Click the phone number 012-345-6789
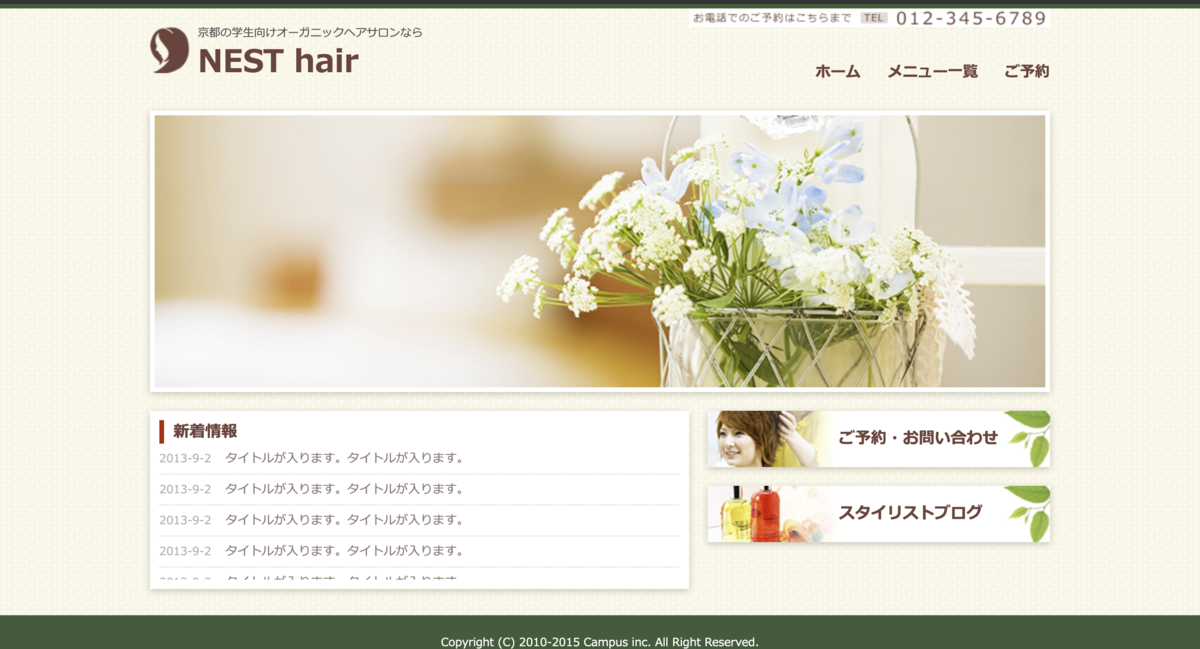This screenshot has height=649, width=1200. [x=971, y=18]
